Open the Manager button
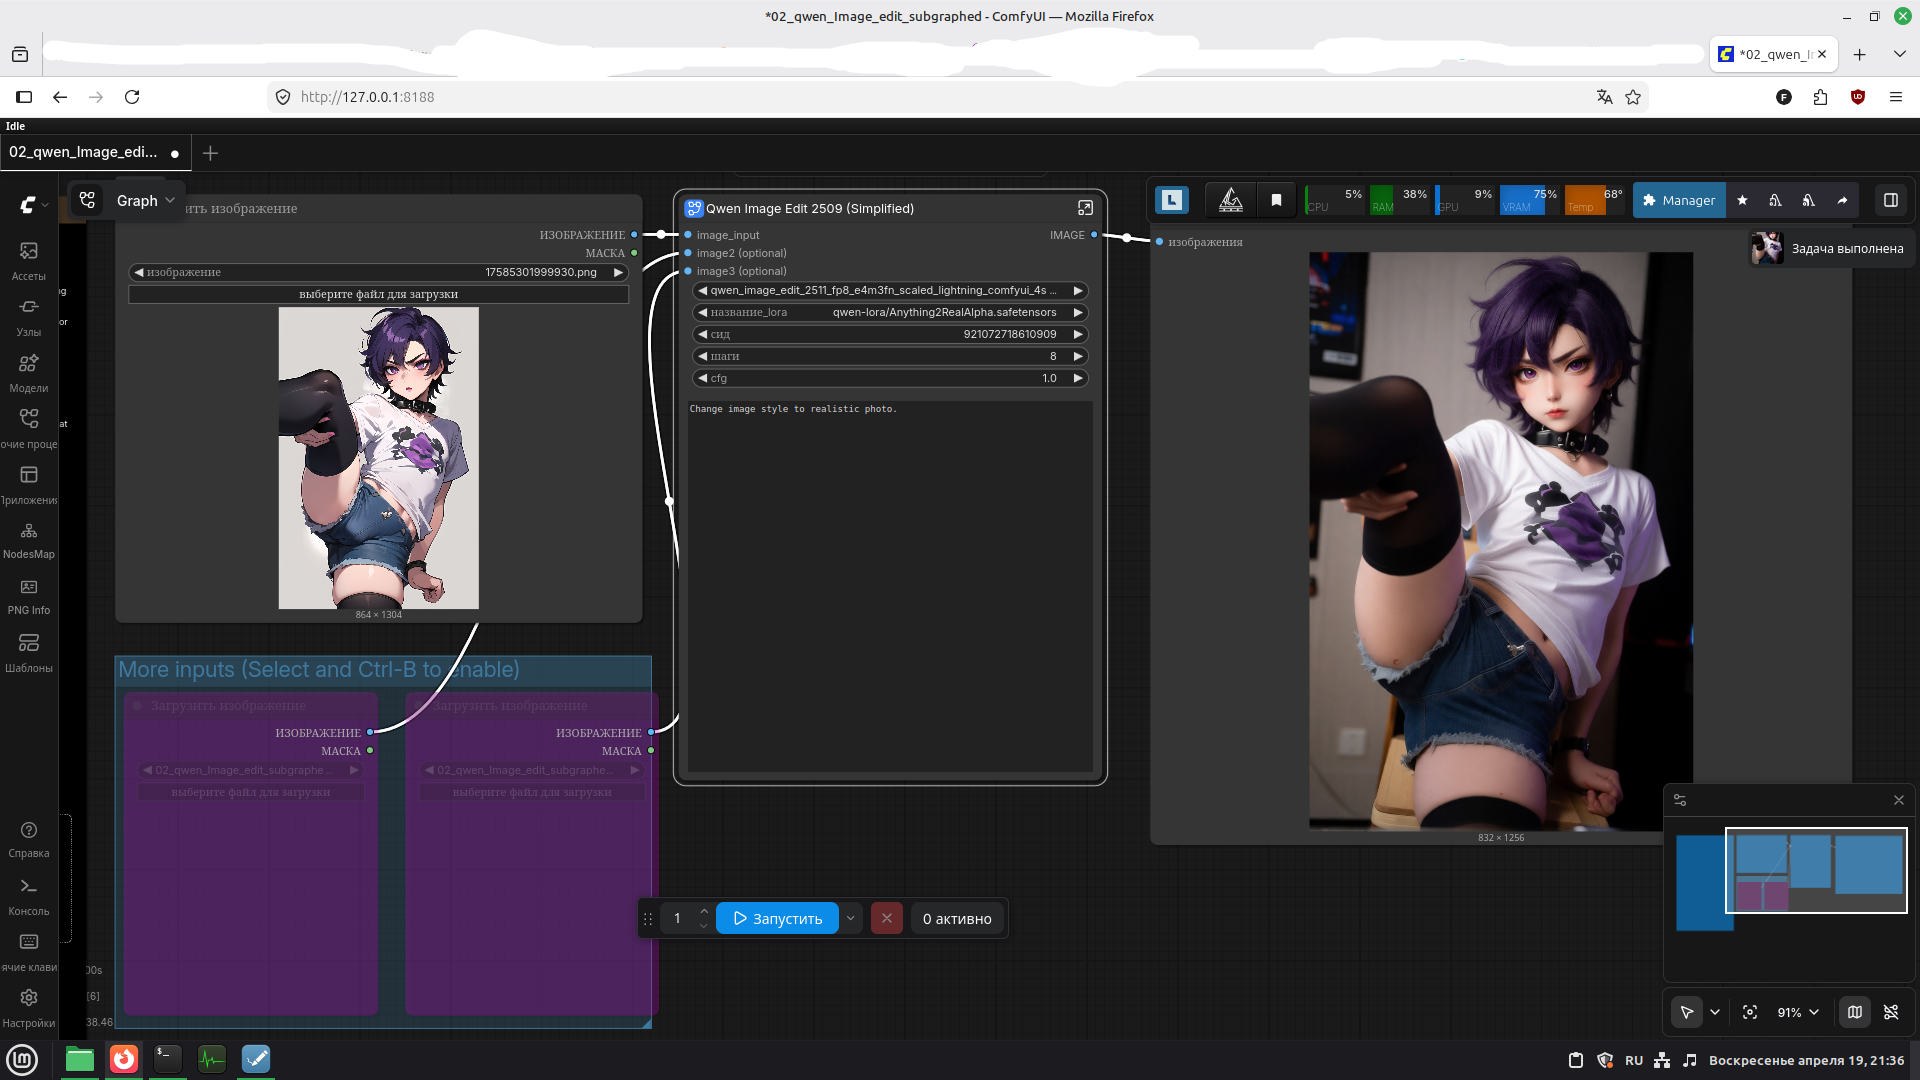The image size is (1920, 1080). pos(1679,200)
